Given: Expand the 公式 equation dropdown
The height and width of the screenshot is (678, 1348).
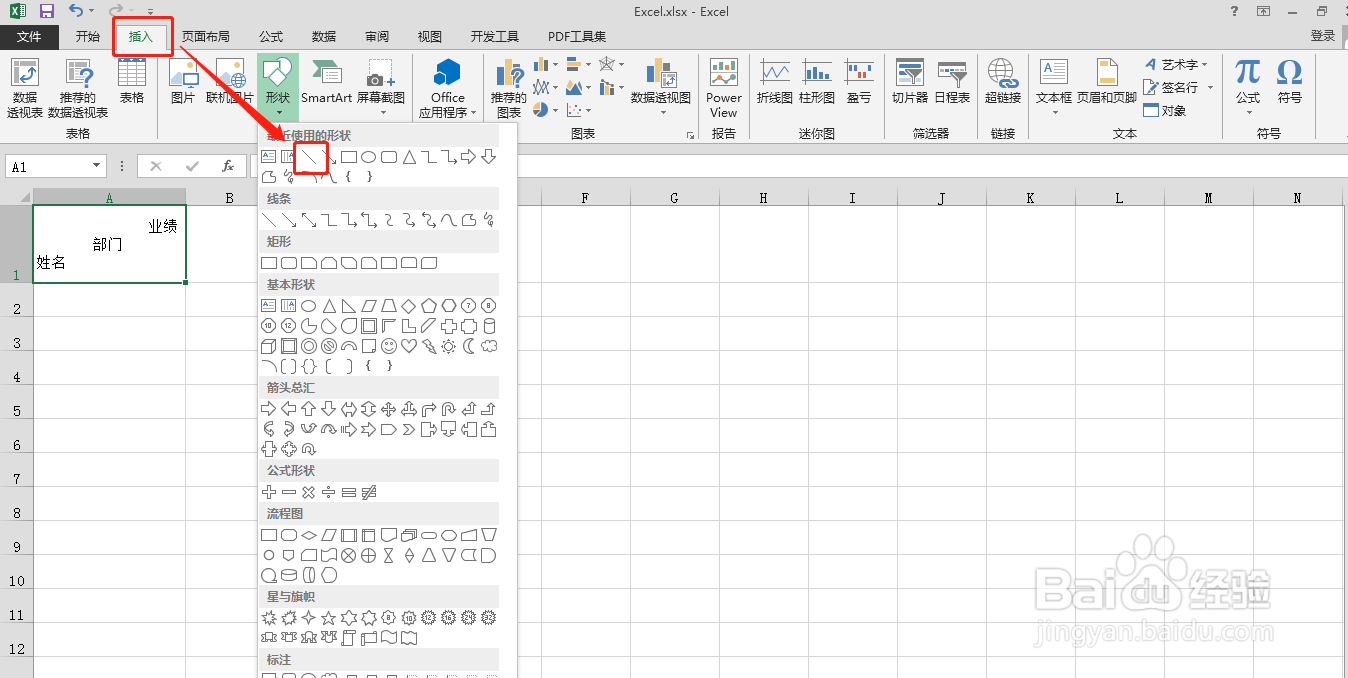Looking at the screenshot, I should pos(1248,86).
